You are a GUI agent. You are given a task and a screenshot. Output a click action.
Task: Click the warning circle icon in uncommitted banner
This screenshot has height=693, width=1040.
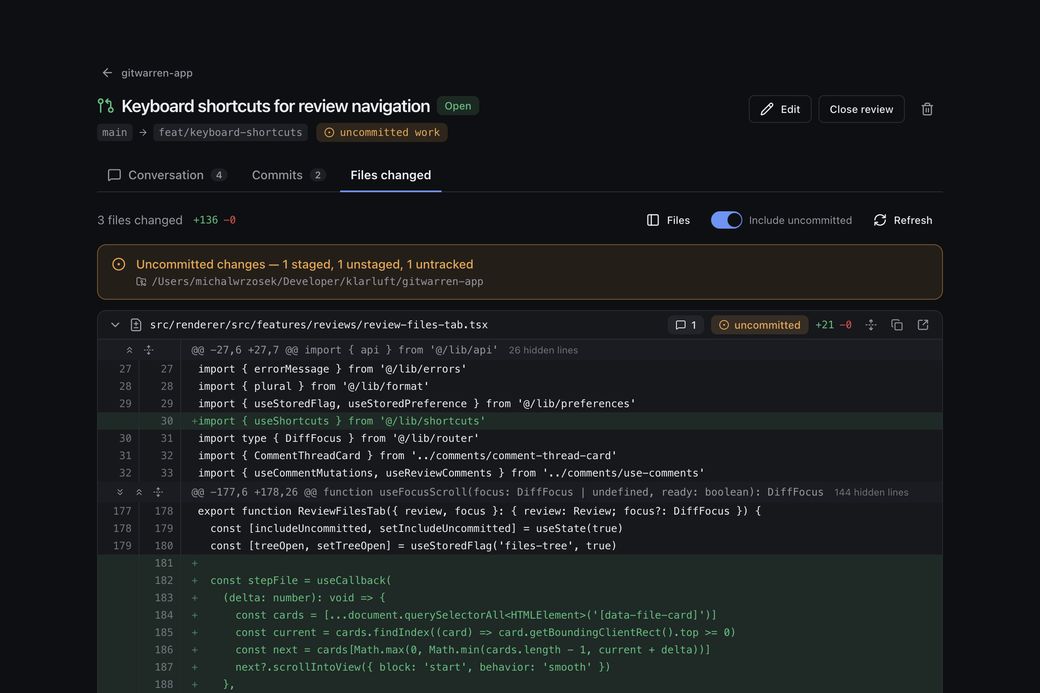119,265
